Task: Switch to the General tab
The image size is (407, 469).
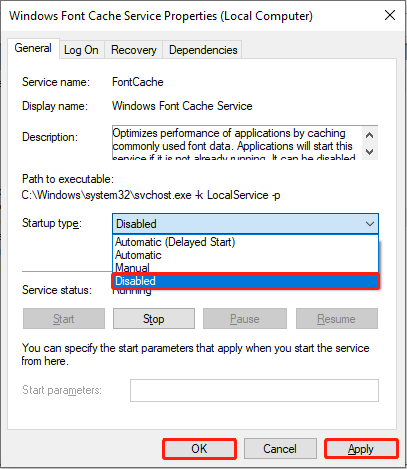Action: click(33, 48)
